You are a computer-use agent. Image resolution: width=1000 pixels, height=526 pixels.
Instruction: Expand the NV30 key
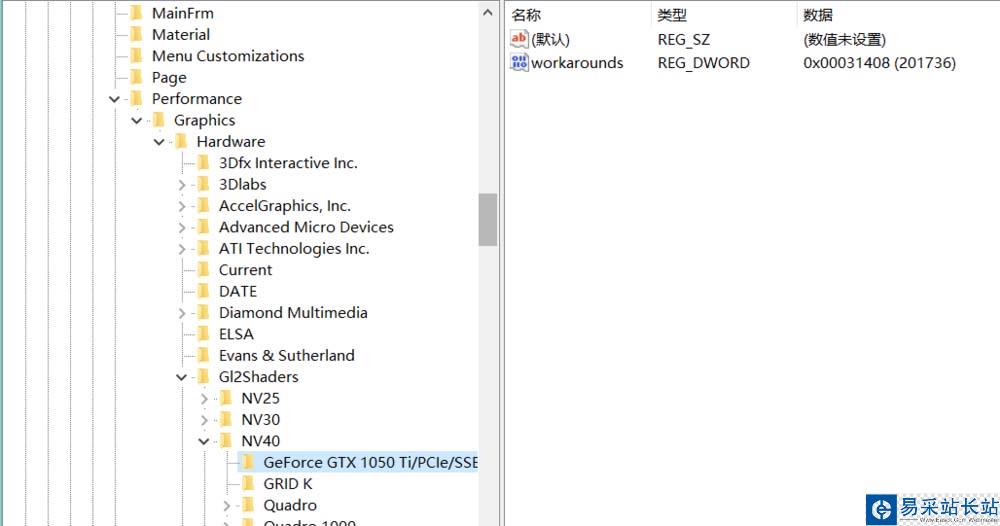pyautogui.click(x=204, y=420)
